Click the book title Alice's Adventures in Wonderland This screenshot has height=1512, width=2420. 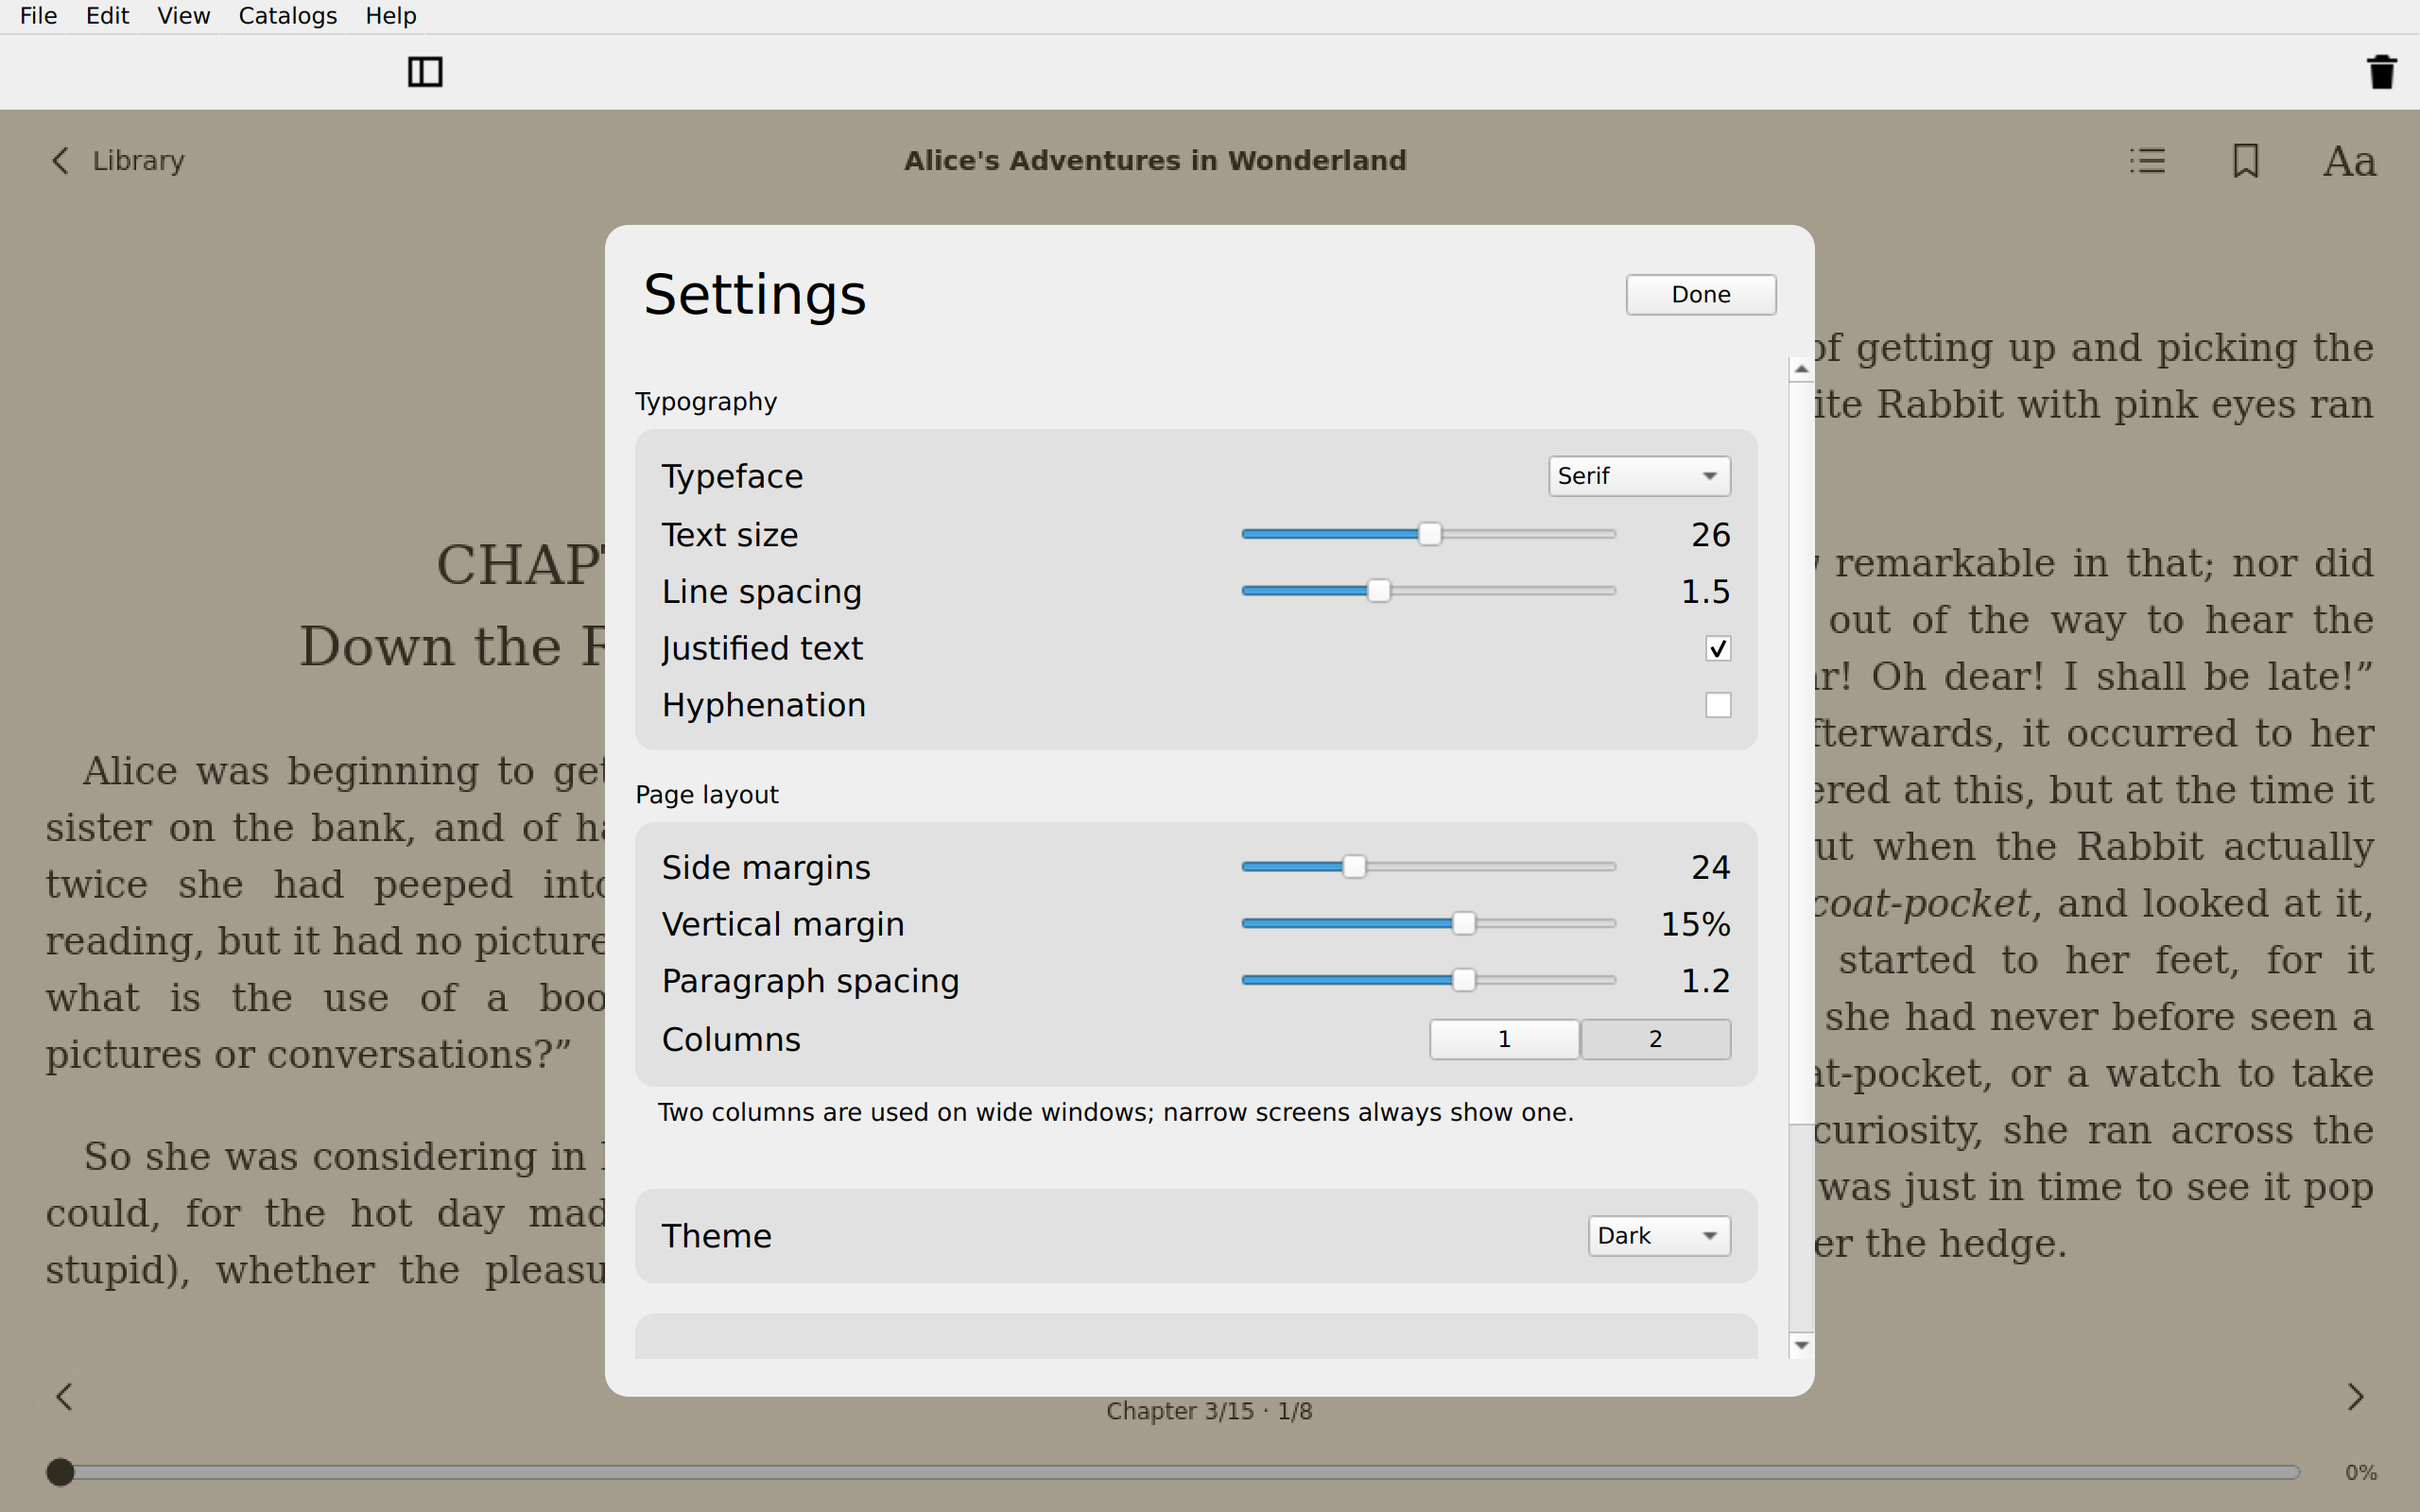click(1155, 161)
